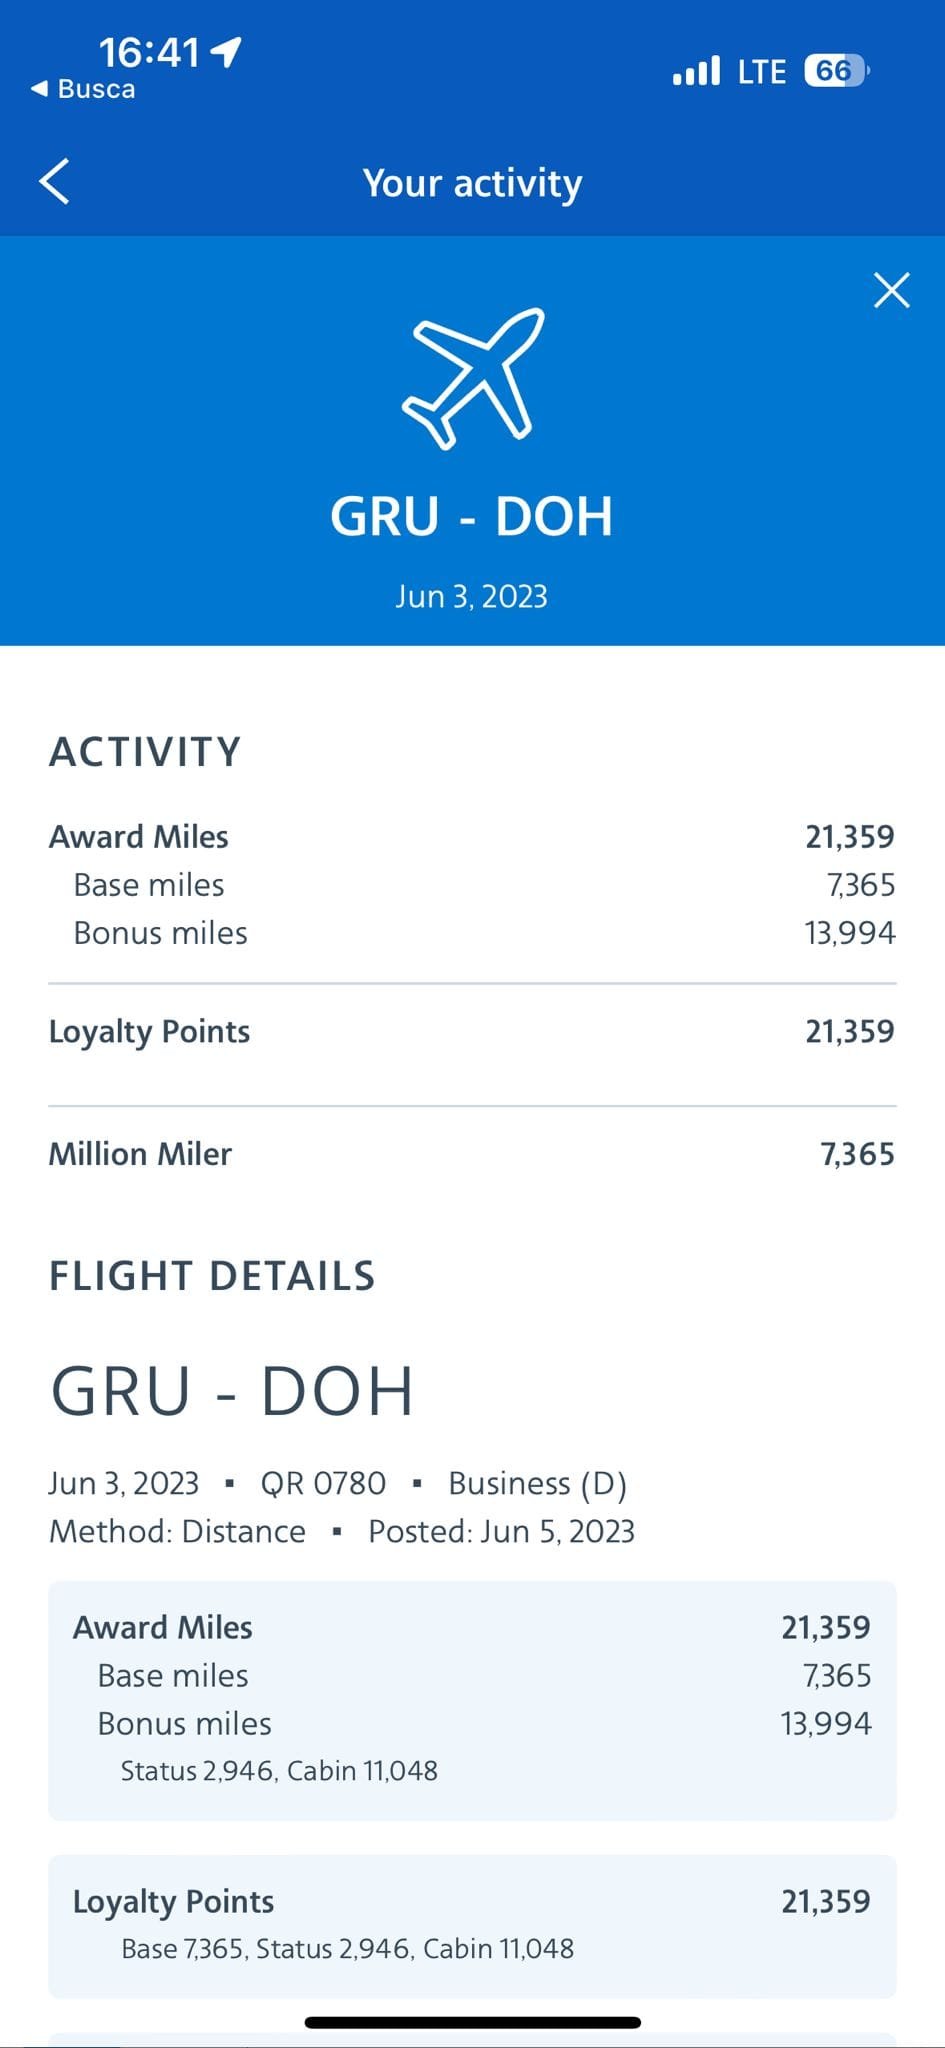Viewport: 945px width, 2048px height.
Task: Tap the Your activity title
Action: pyautogui.click(x=472, y=183)
